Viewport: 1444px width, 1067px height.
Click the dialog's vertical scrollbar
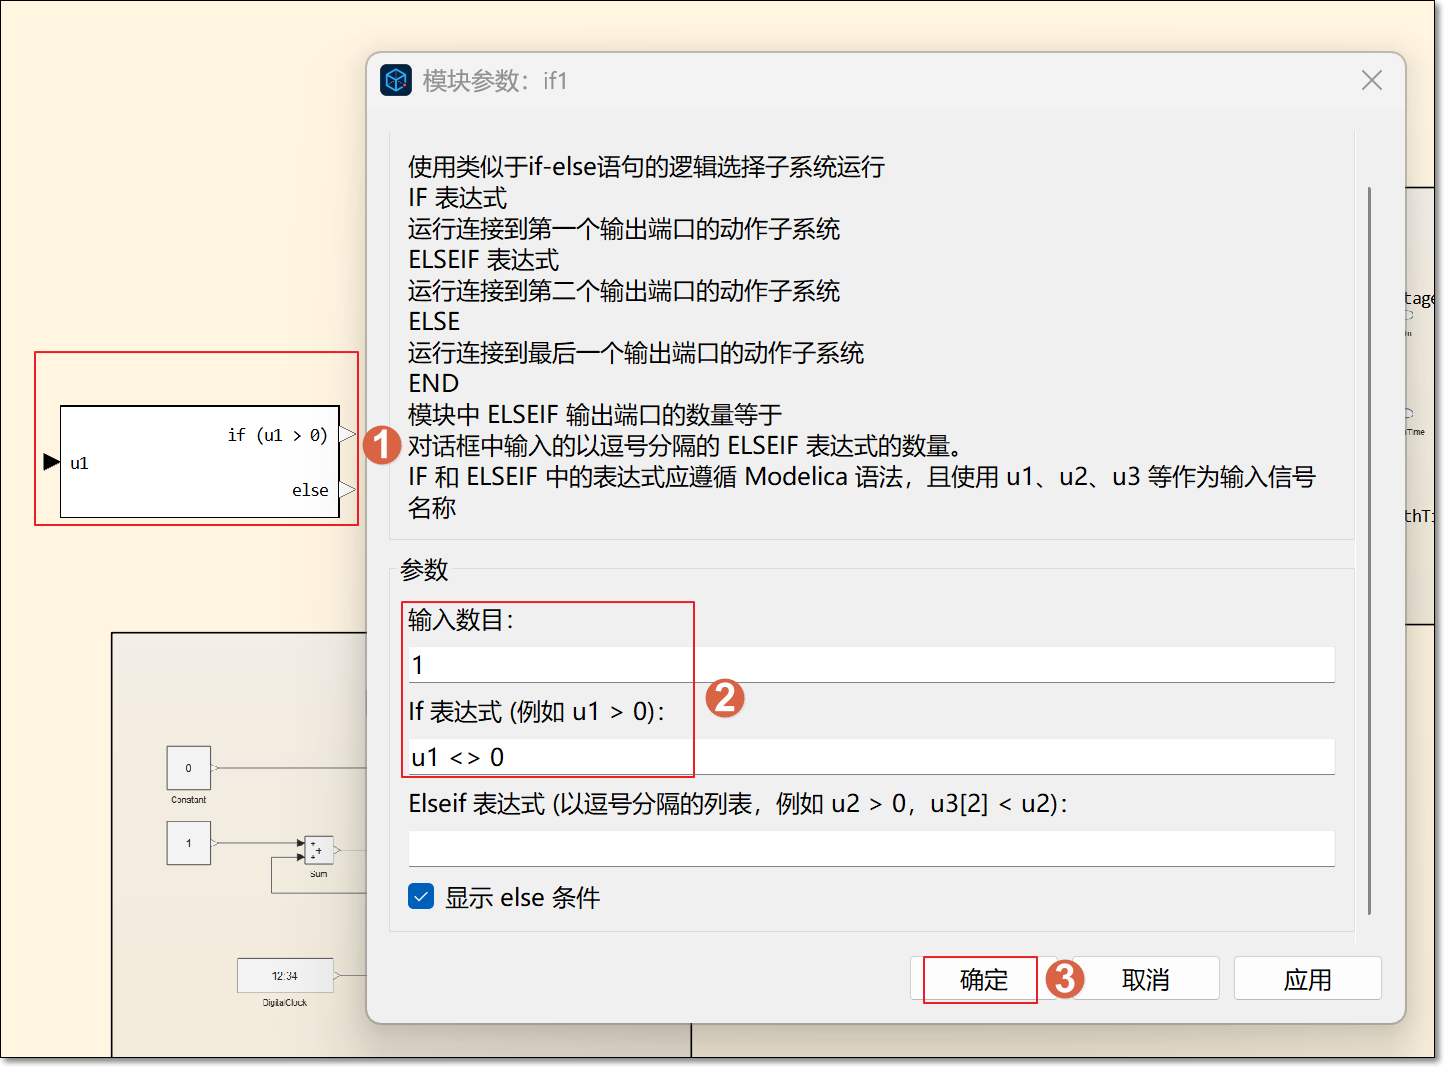coord(1369,550)
